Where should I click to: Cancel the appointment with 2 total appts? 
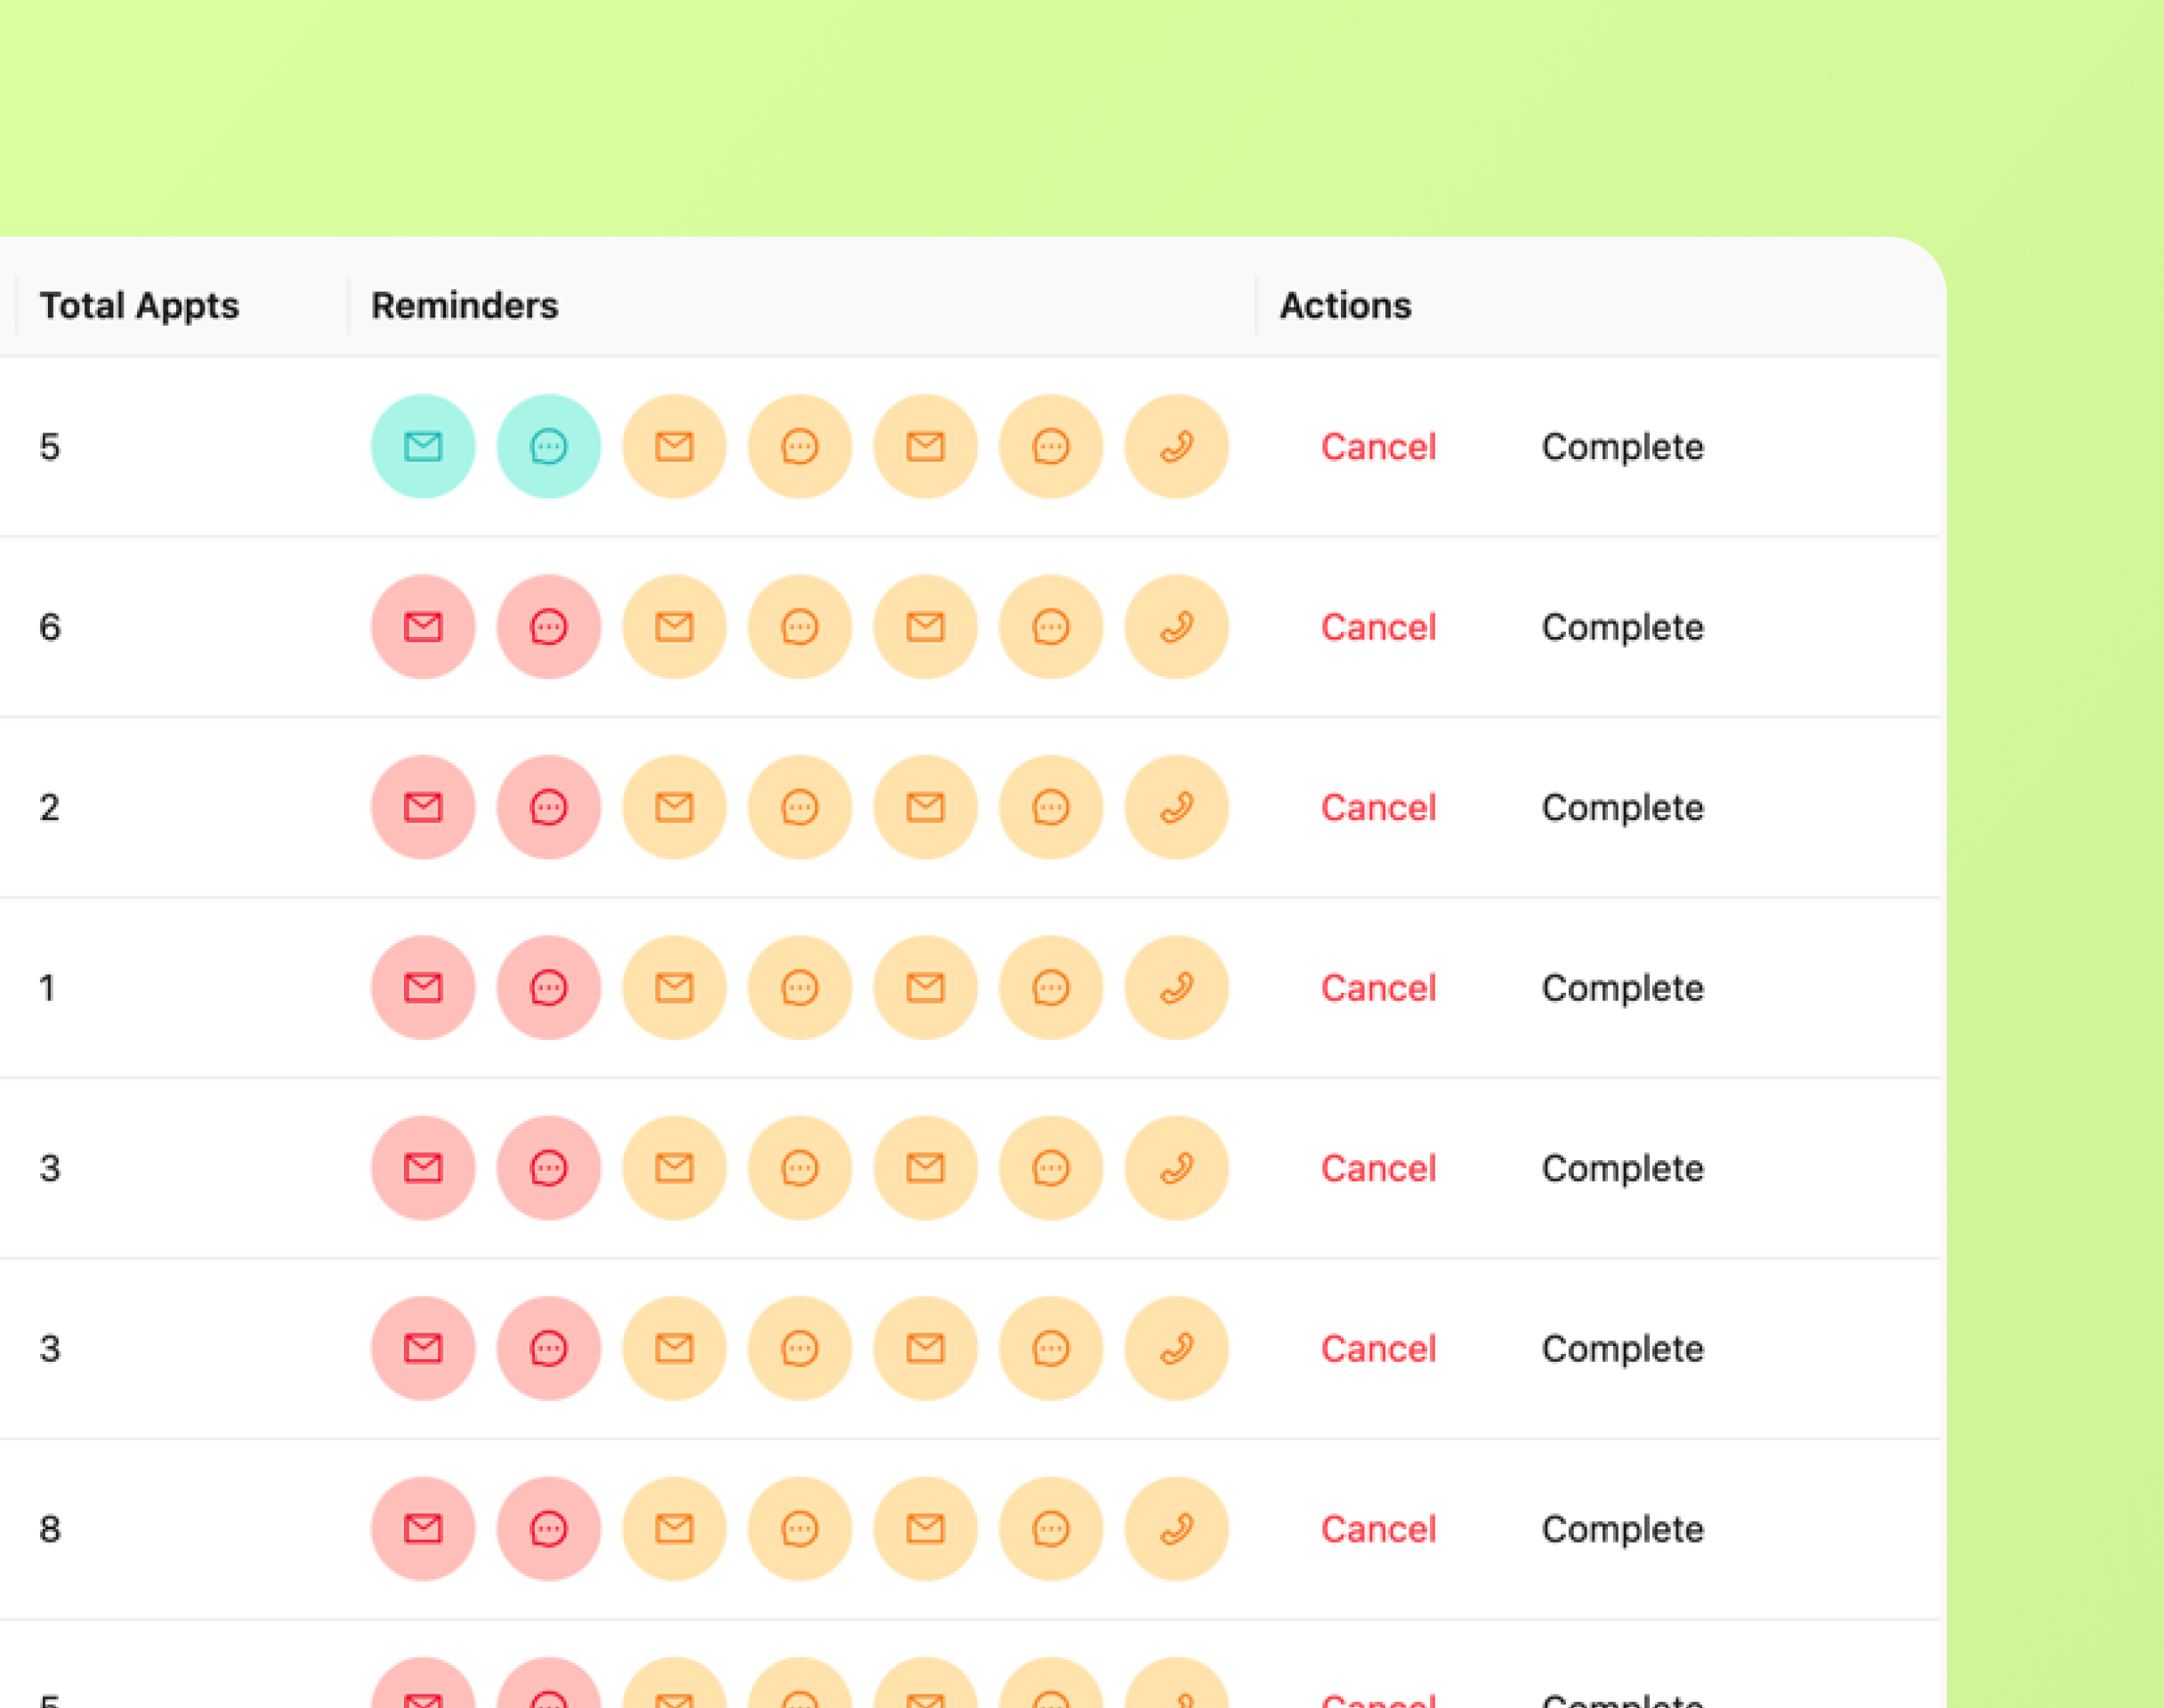coord(1378,807)
